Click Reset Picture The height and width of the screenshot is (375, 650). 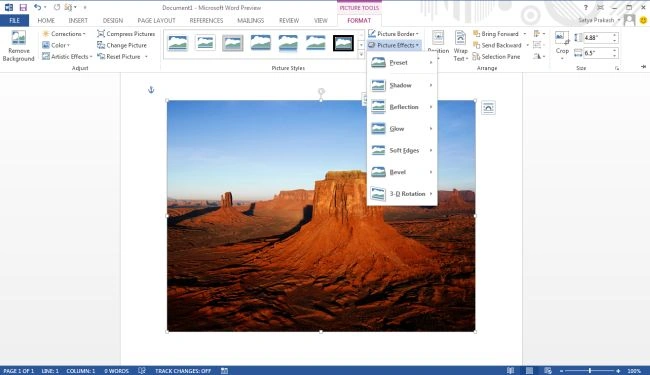(x=119, y=56)
